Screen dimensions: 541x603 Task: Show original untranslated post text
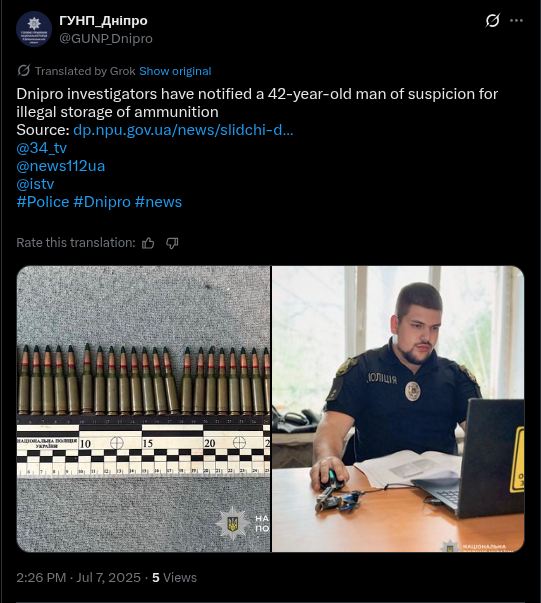tap(175, 71)
